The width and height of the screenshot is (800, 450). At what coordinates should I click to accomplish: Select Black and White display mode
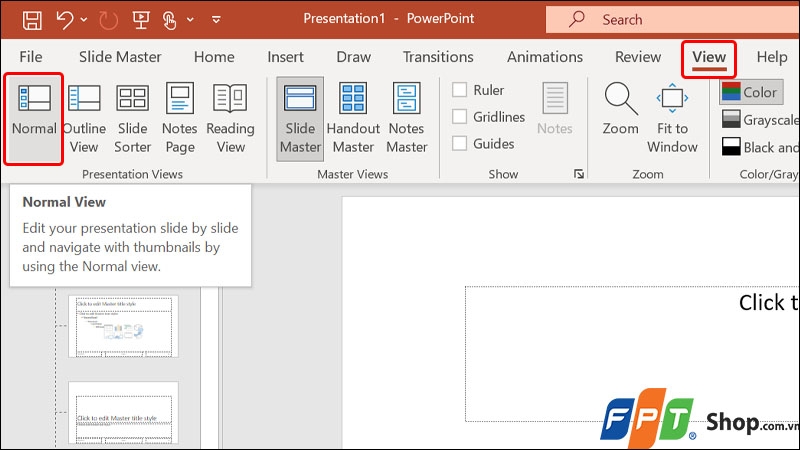(759, 147)
